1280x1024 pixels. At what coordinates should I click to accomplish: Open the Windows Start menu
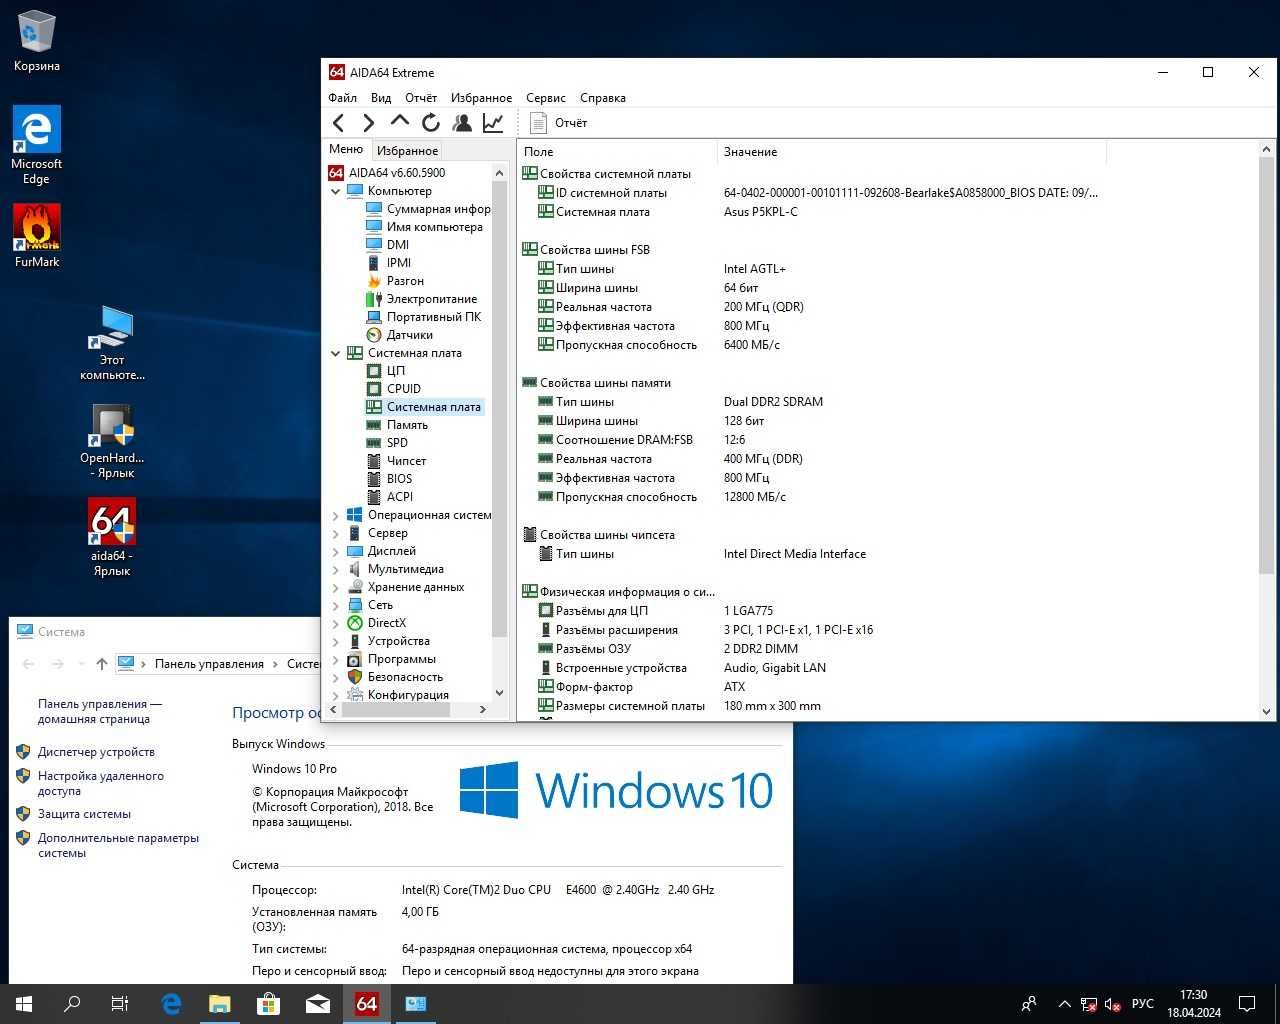[x=24, y=1004]
